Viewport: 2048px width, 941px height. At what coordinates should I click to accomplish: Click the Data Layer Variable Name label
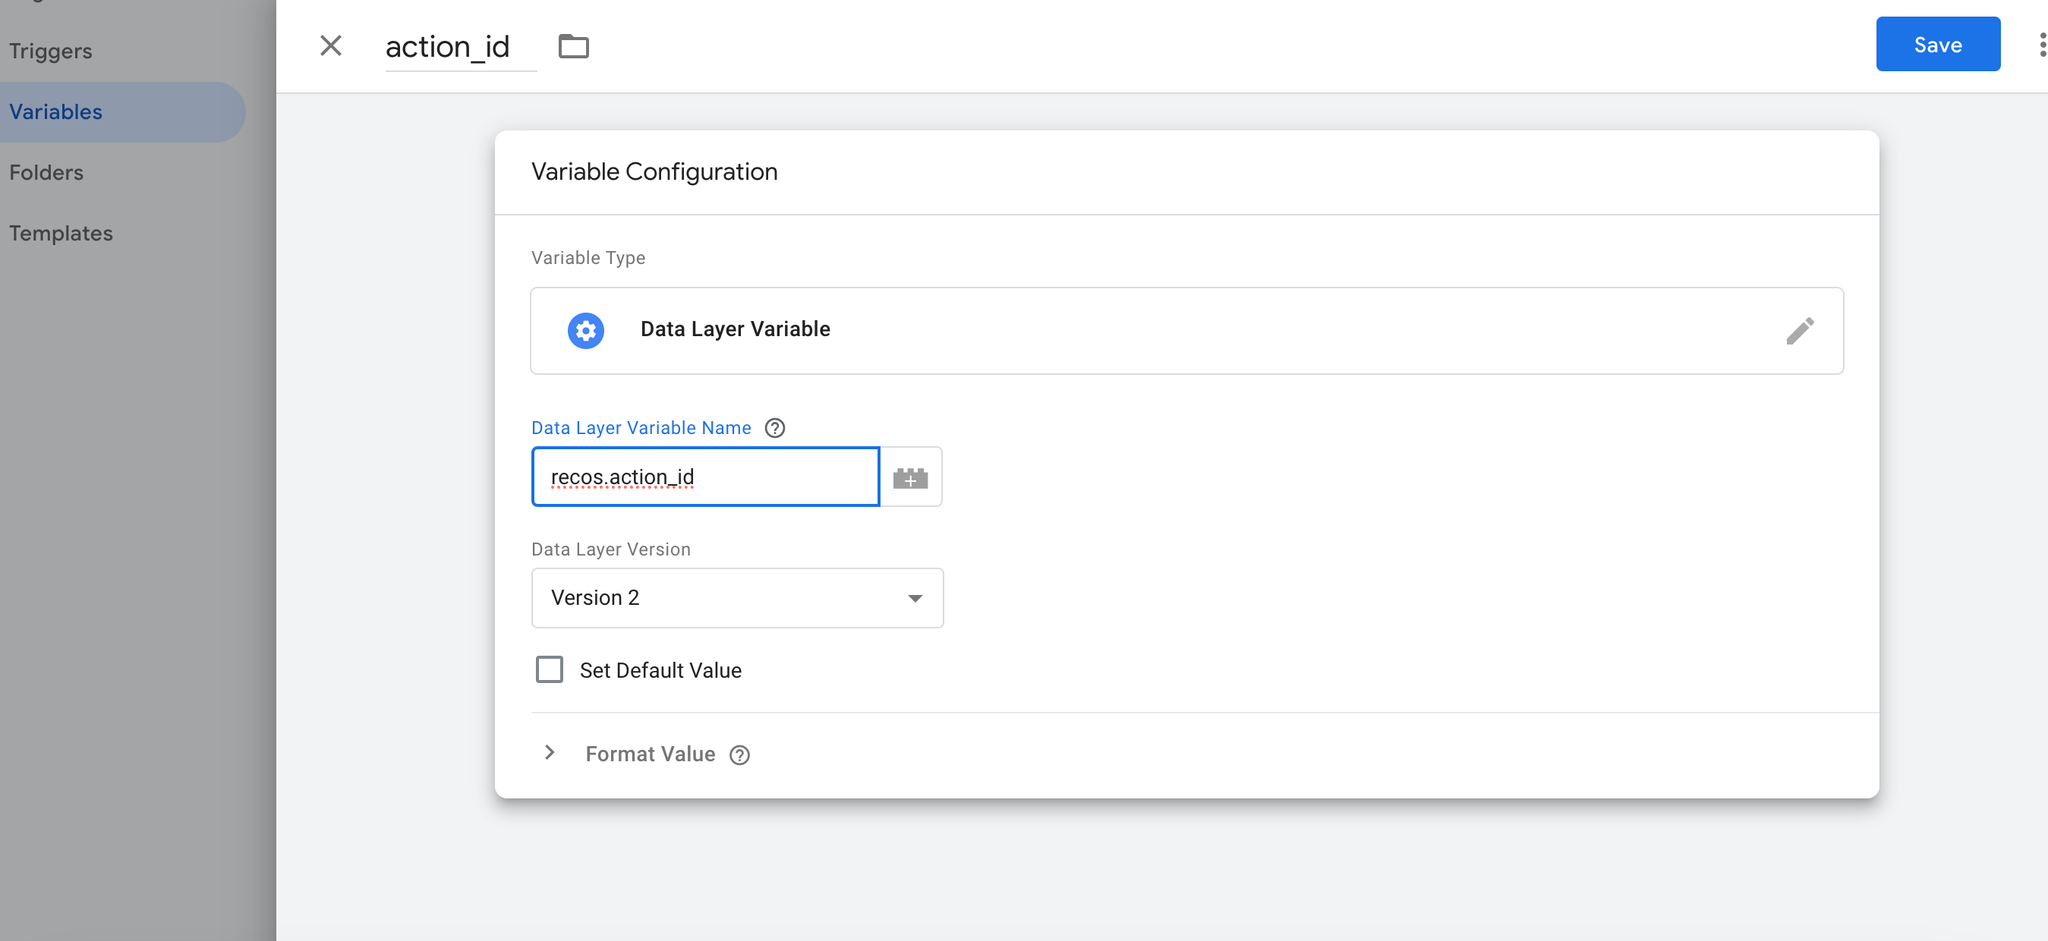[x=641, y=428]
